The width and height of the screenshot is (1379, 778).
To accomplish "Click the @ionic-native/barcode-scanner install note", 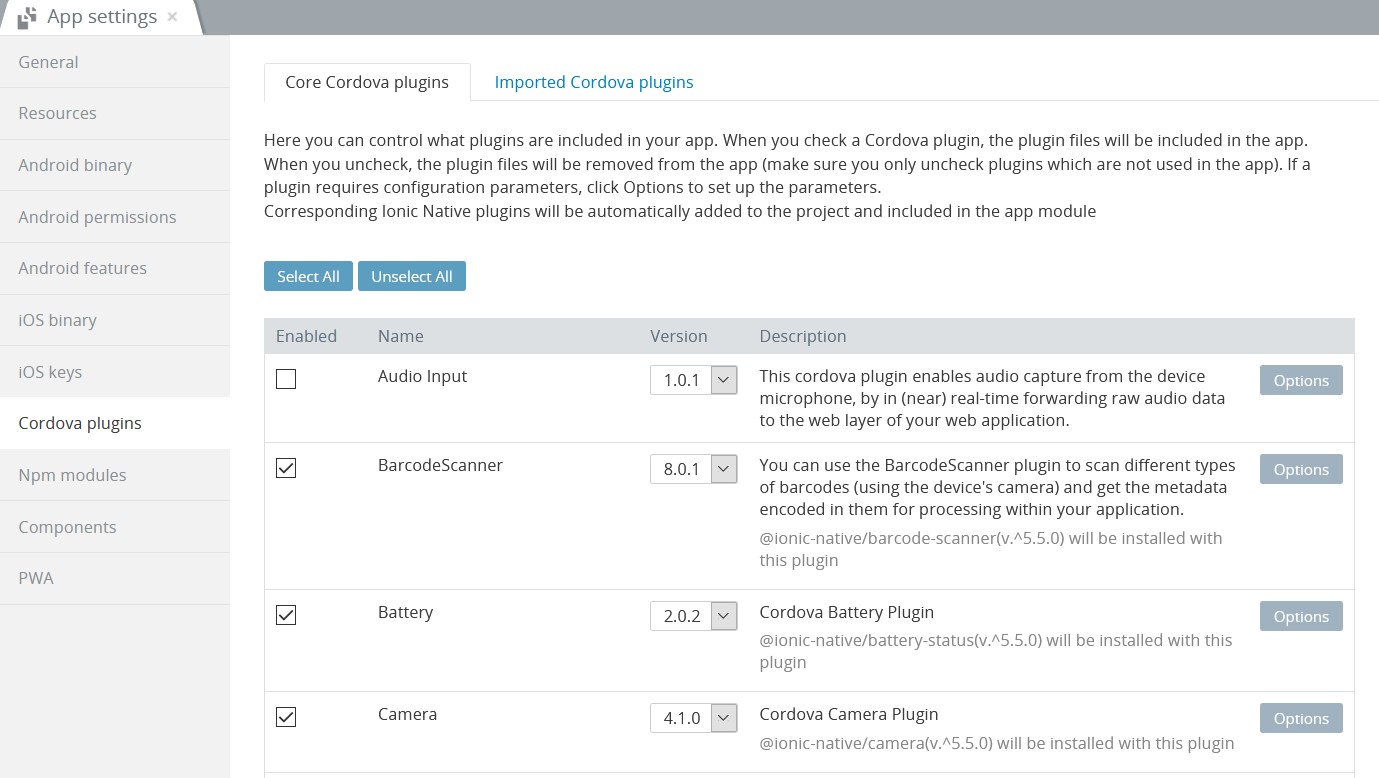I will (991, 549).
